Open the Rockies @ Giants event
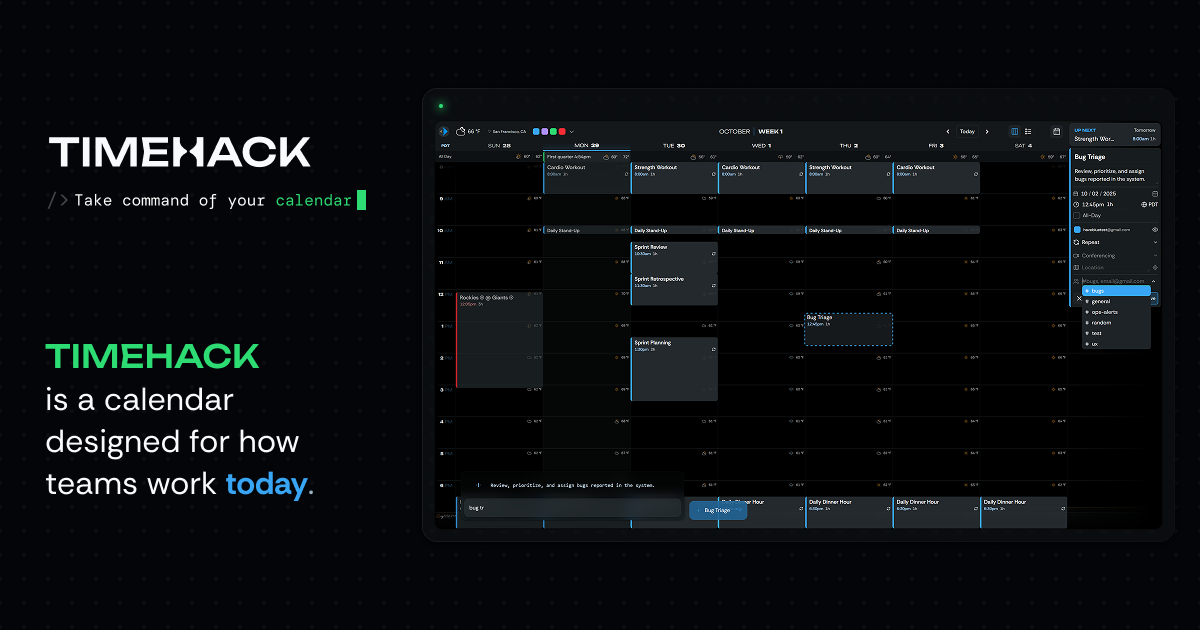Image resolution: width=1200 pixels, height=630 pixels. (x=500, y=340)
